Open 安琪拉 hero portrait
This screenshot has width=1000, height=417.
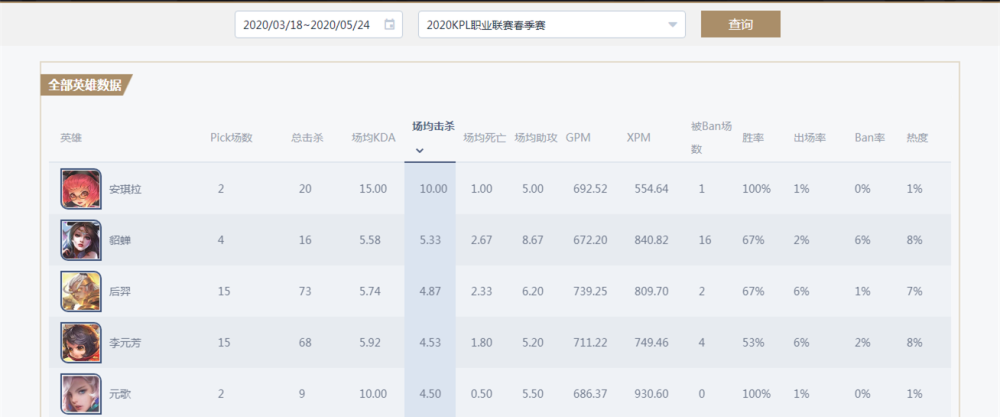[81, 189]
